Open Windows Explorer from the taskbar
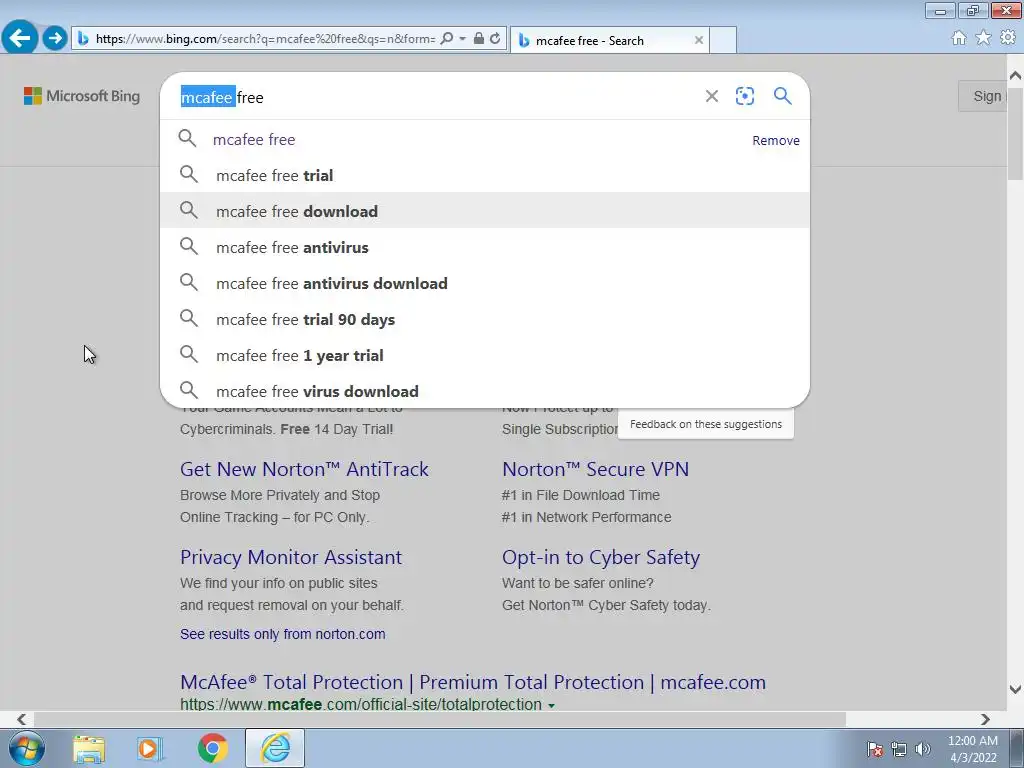The image size is (1024, 768). pyautogui.click(x=89, y=748)
